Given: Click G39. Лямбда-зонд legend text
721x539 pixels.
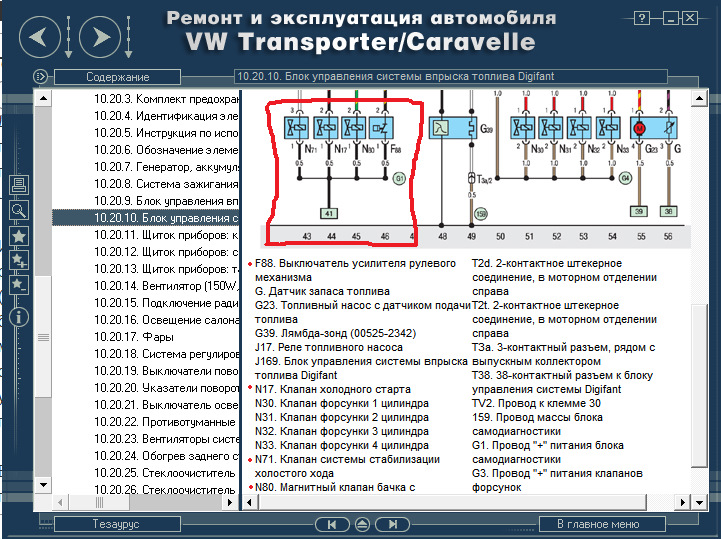Looking at the screenshot, I should coord(335,333).
